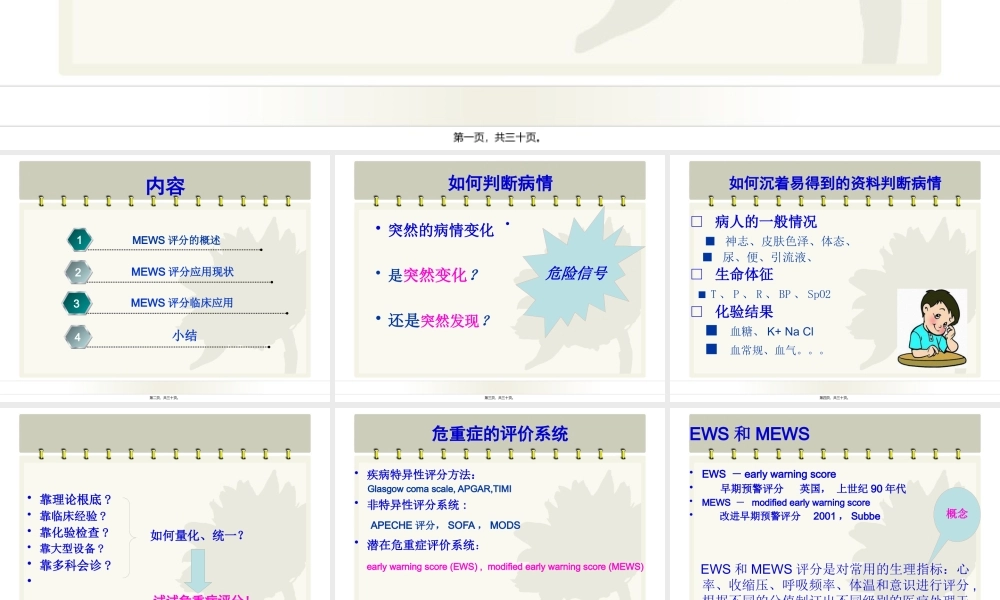Click the square box beside 生命体征
The height and width of the screenshot is (600, 1000).
pos(697,274)
